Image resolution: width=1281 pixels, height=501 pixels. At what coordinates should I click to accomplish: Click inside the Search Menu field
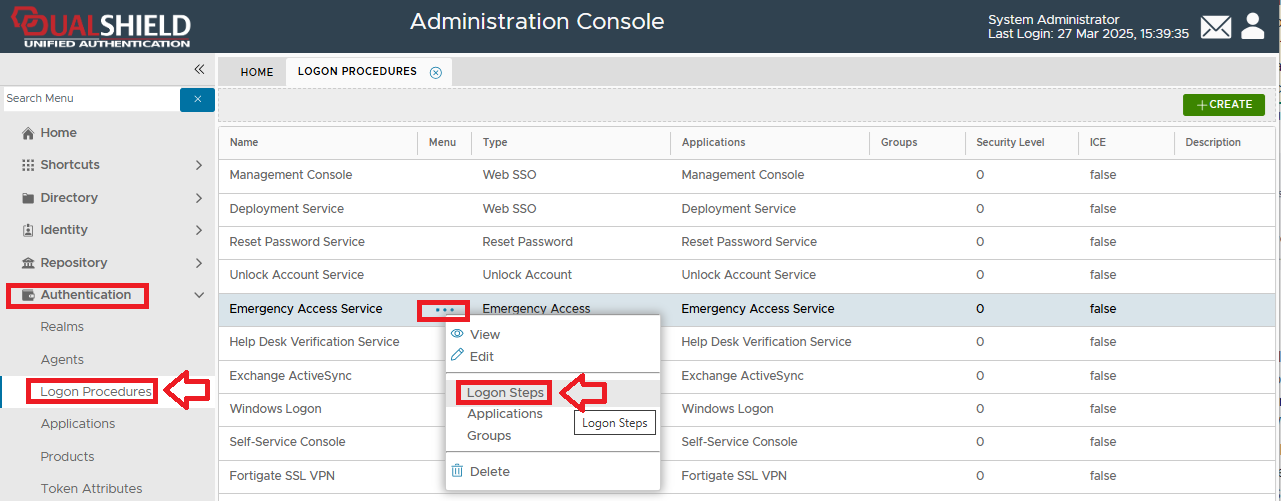(90, 98)
